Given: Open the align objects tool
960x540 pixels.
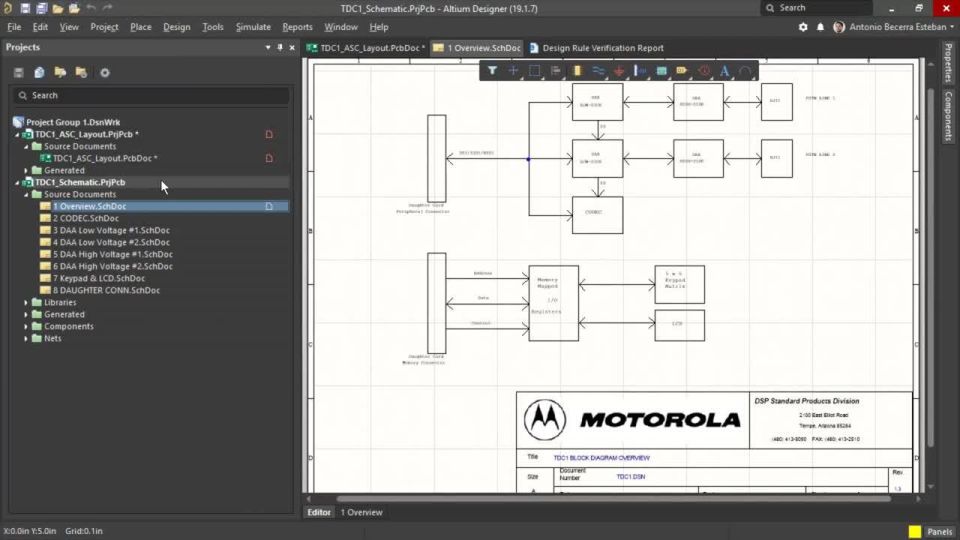Looking at the screenshot, I should (x=555, y=71).
